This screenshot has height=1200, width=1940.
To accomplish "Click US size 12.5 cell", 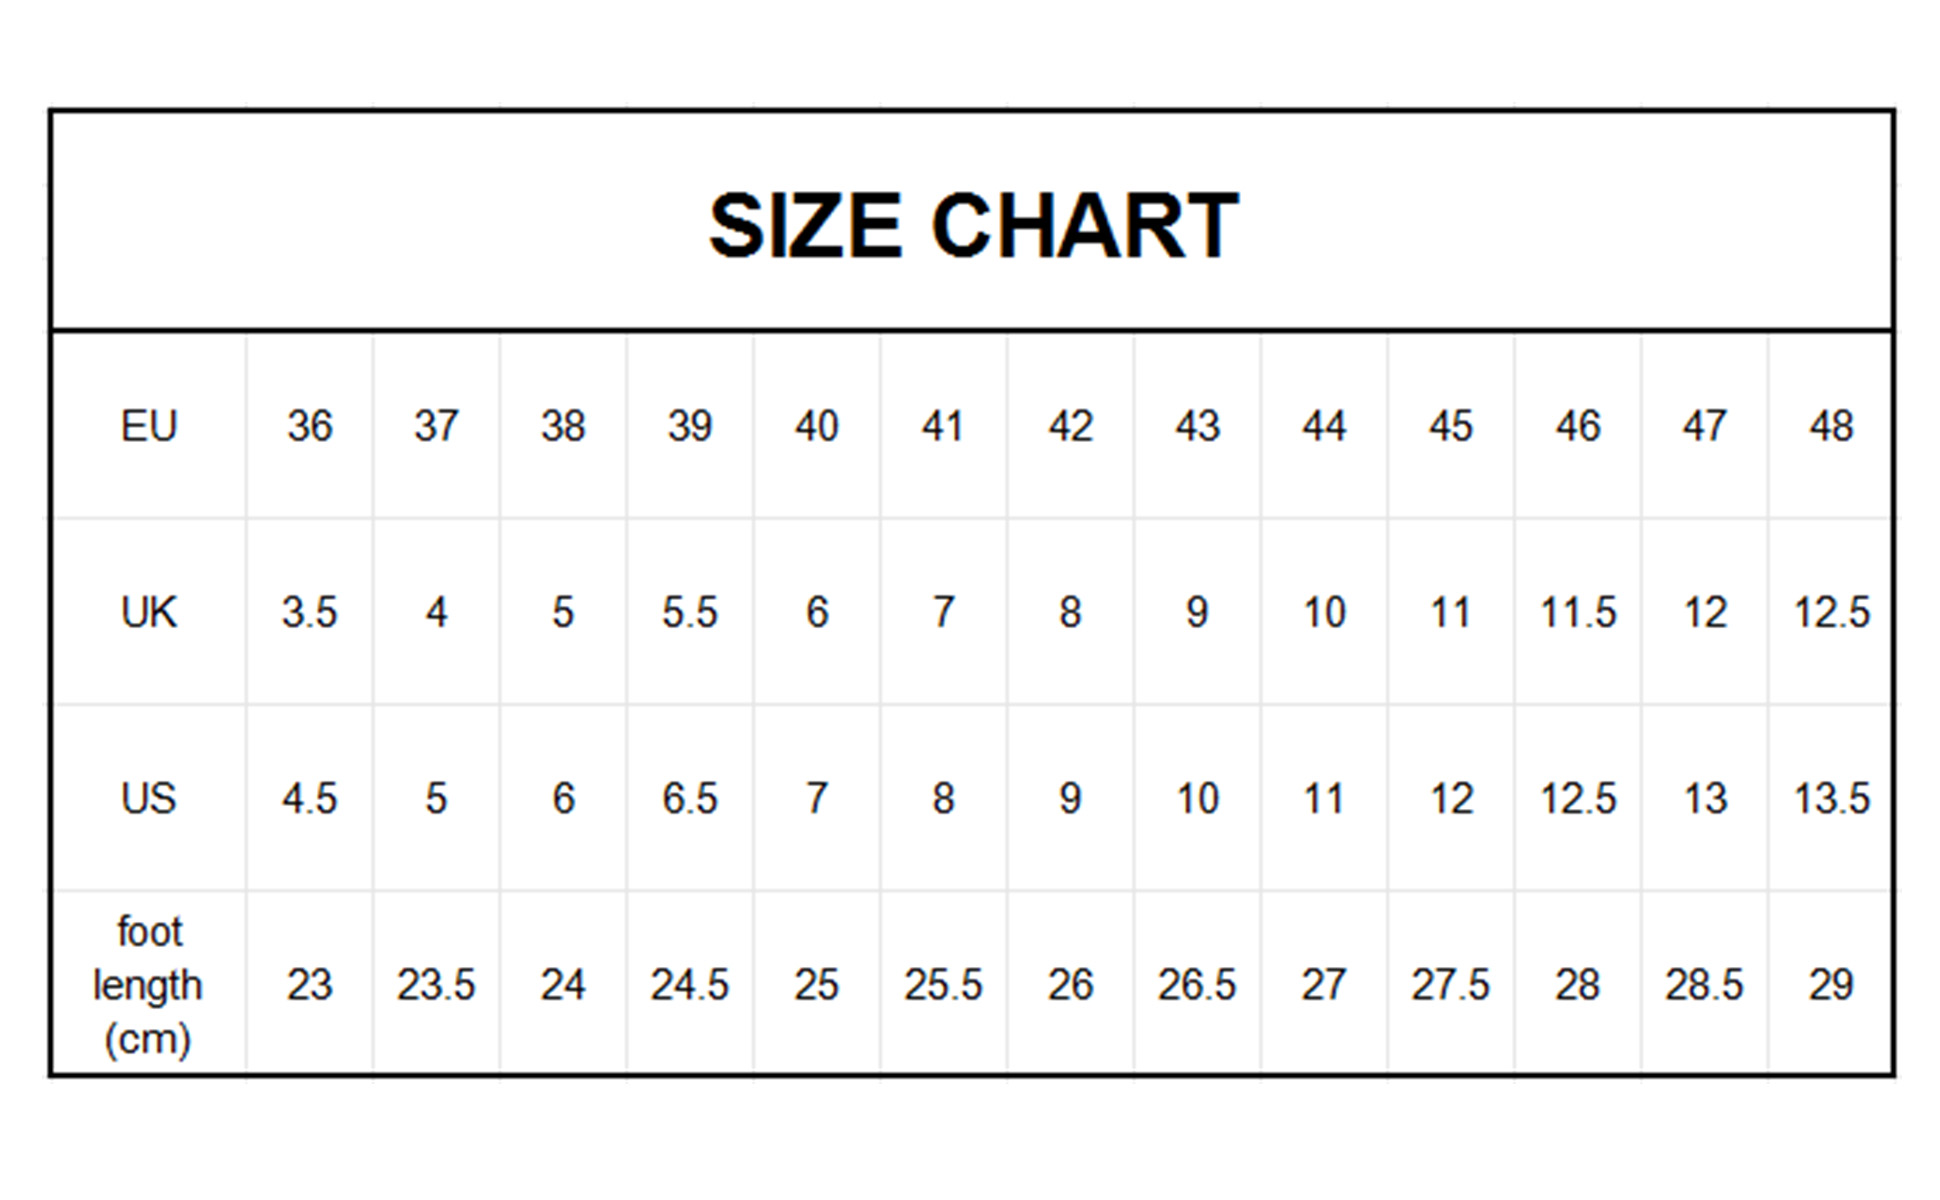I will pos(1577,799).
